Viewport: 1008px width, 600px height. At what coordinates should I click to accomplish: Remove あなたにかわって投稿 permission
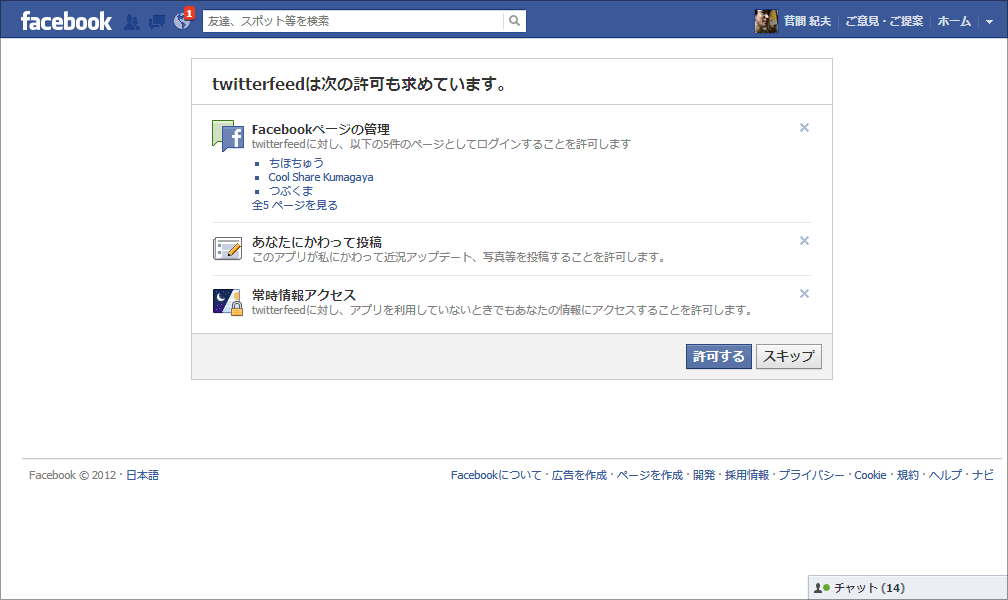(804, 241)
